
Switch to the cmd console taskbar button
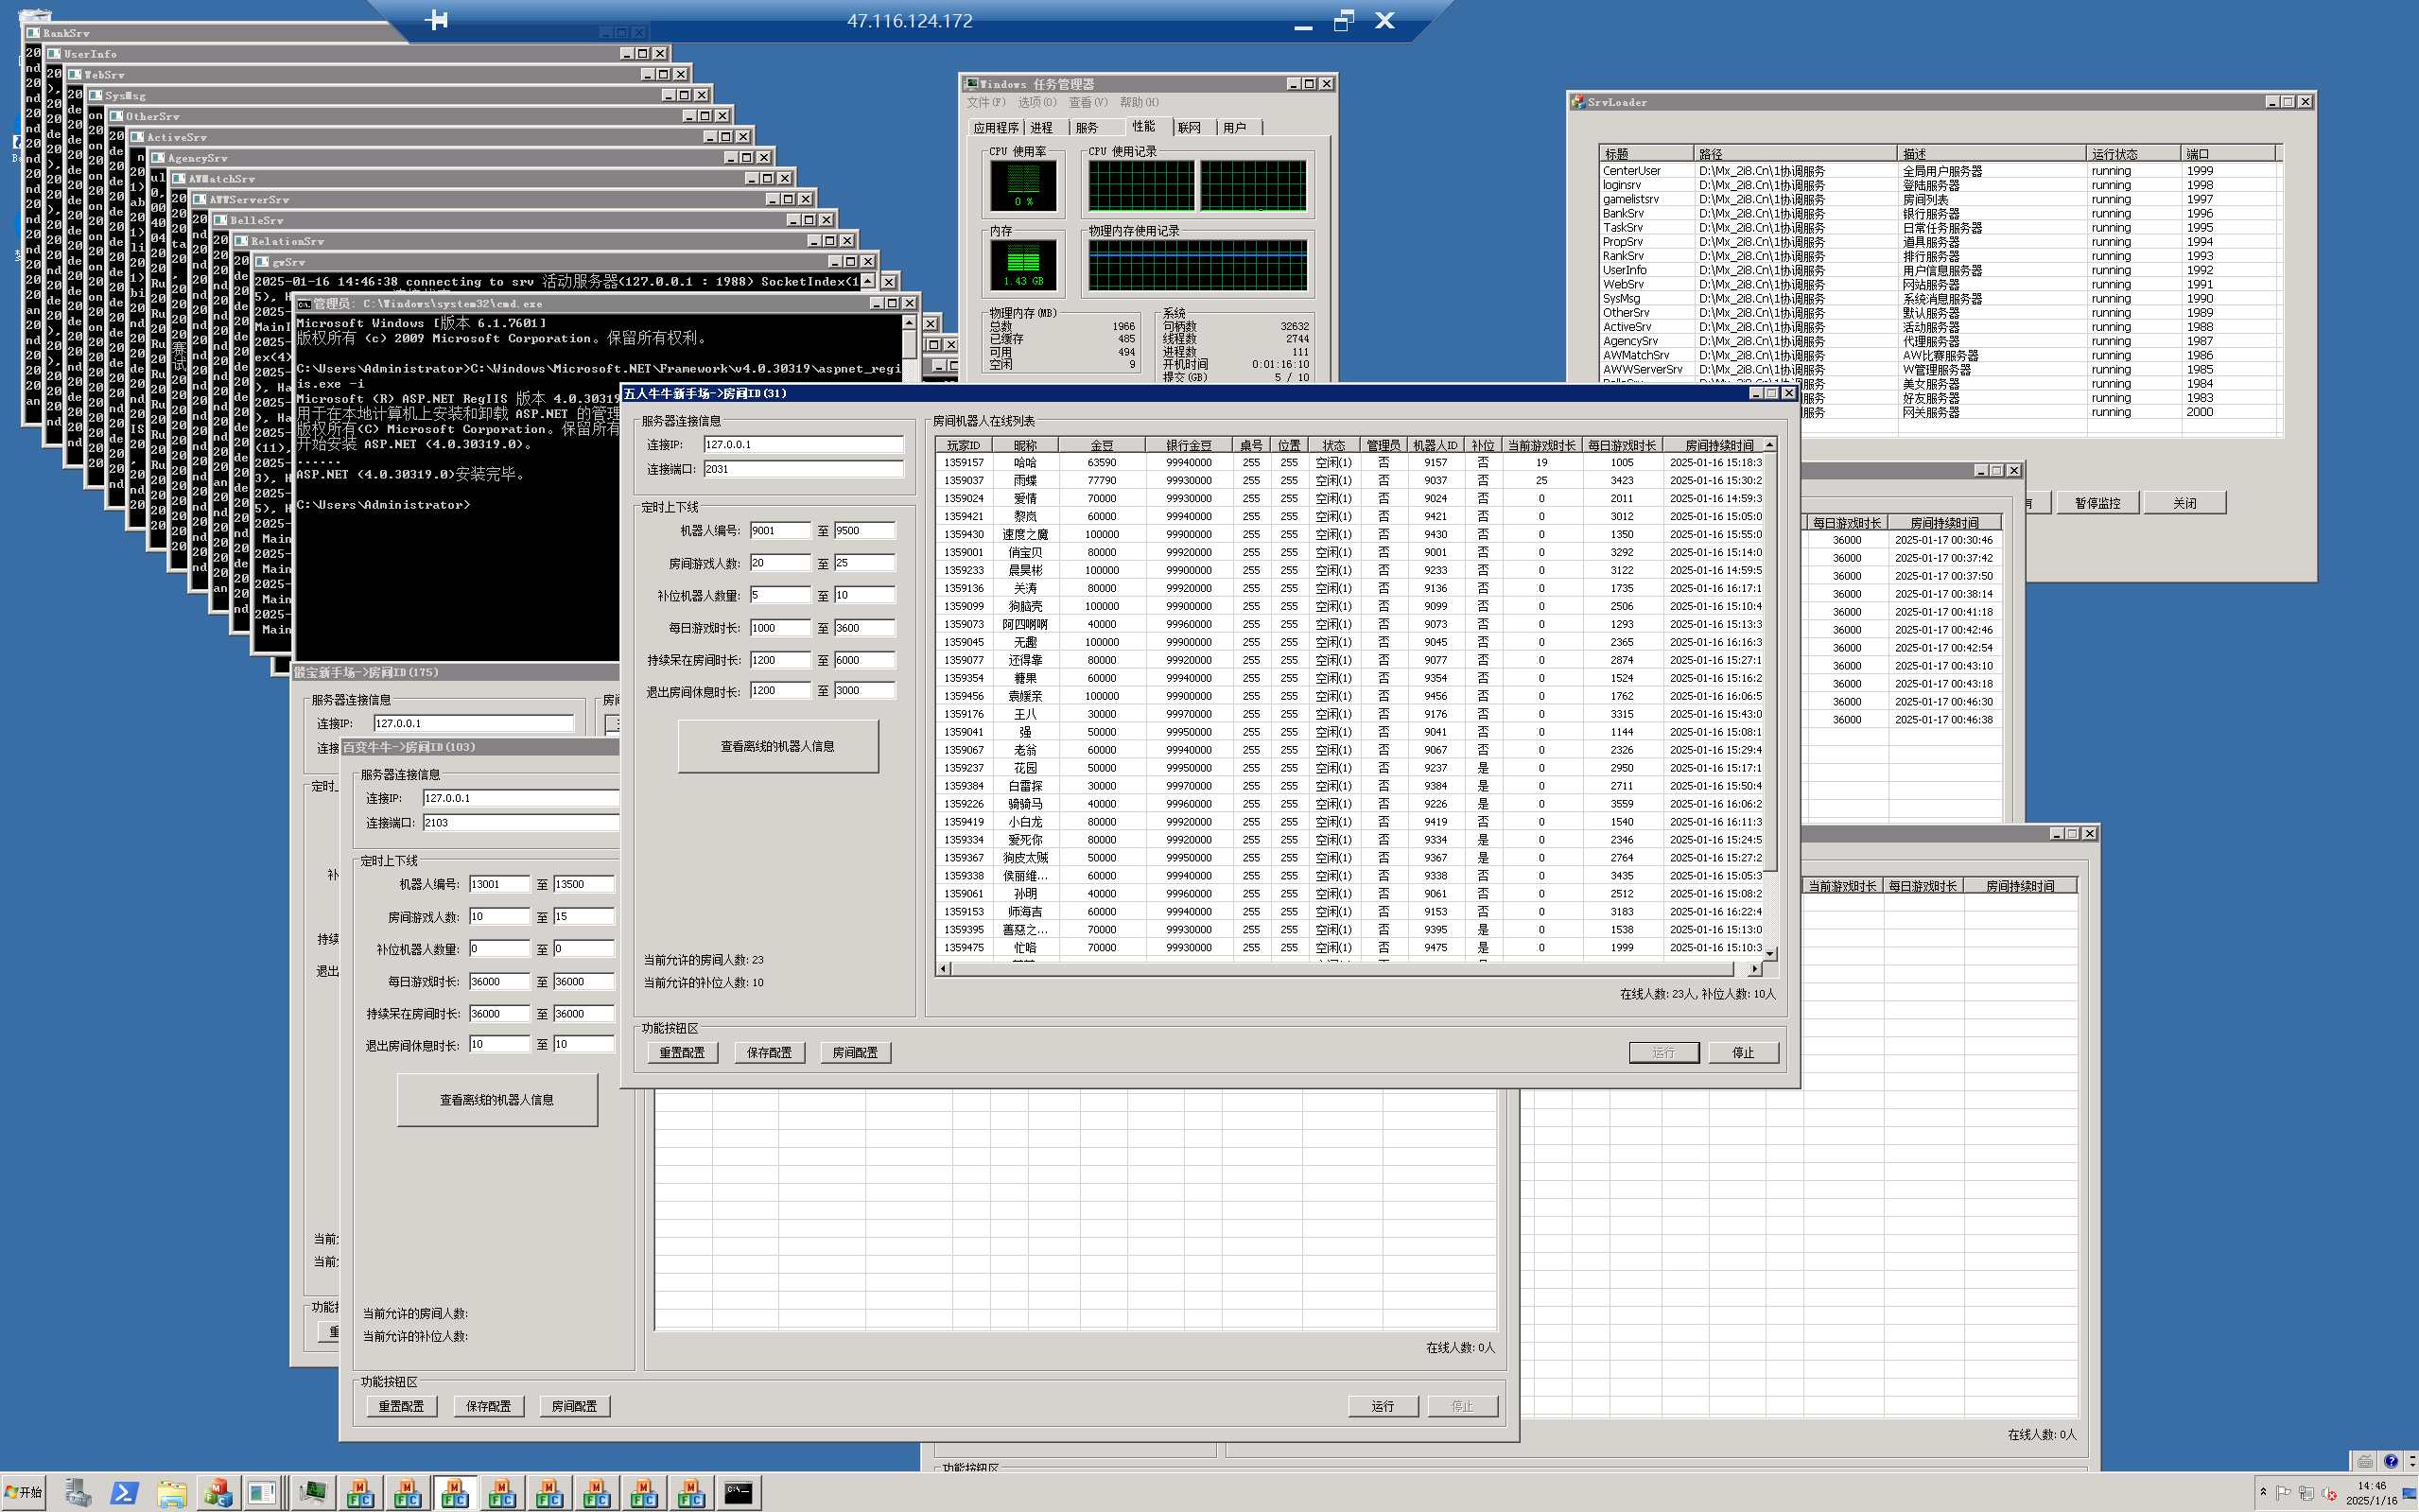[x=739, y=1493]
